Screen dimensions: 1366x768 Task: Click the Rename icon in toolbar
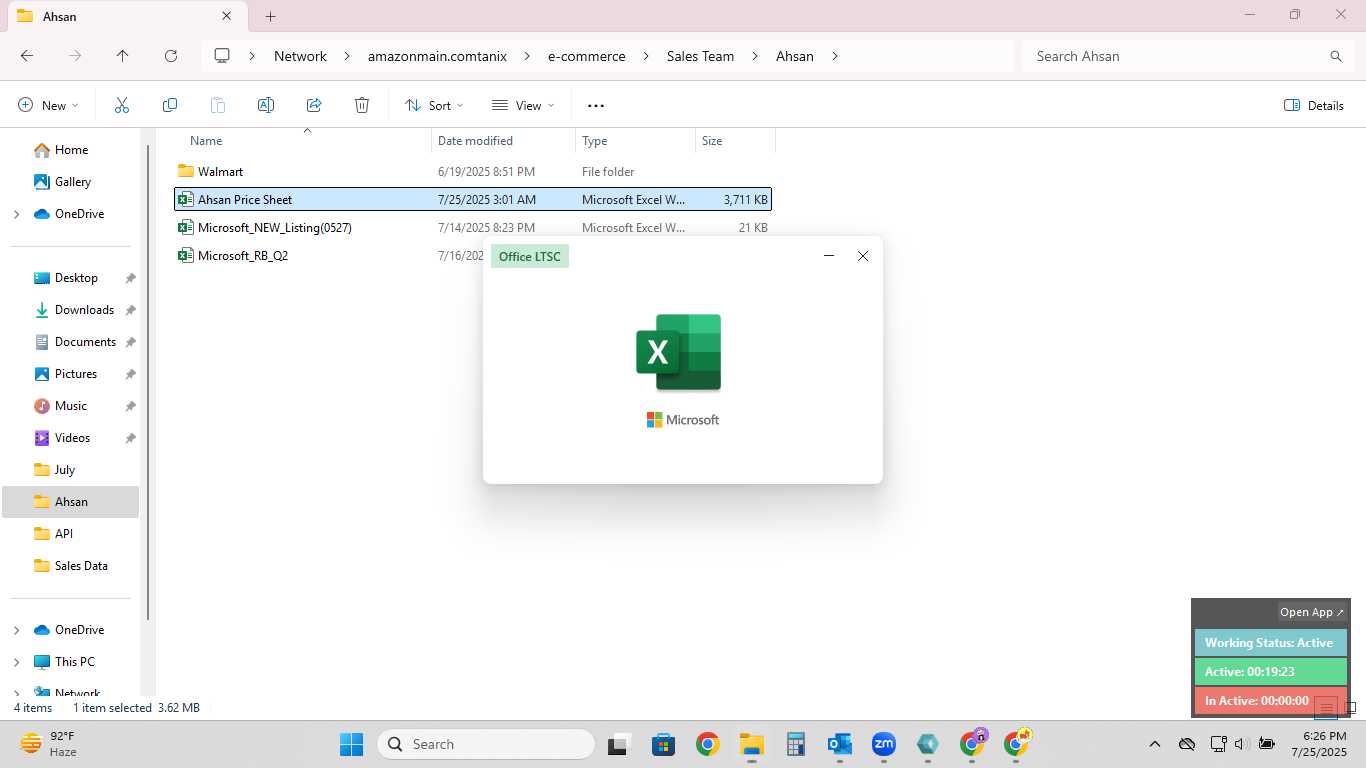266,105
